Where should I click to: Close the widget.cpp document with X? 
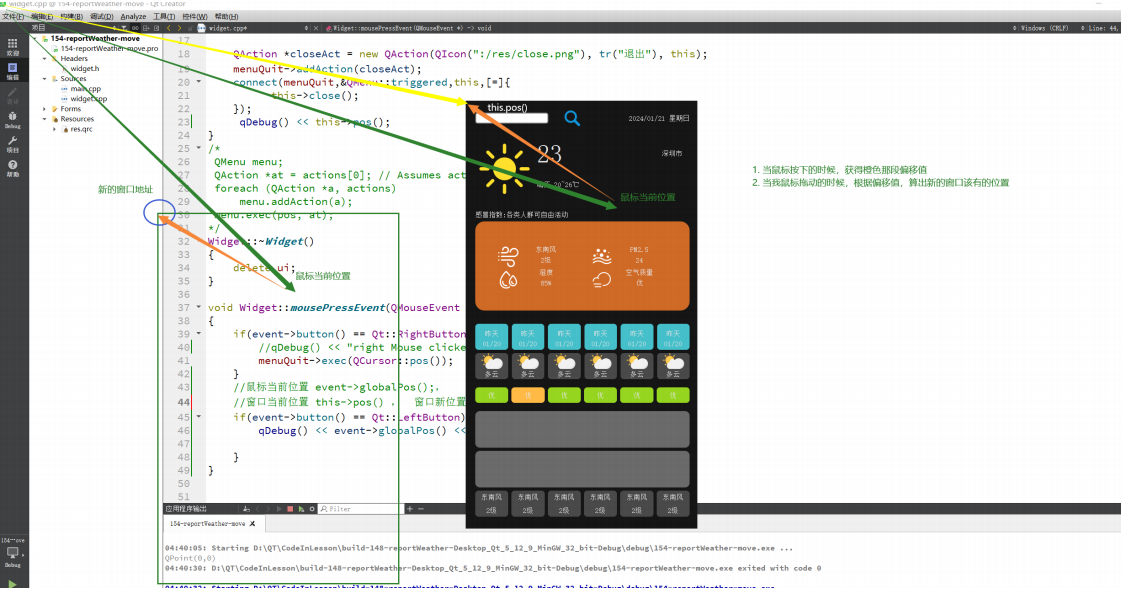pos(316,28)
